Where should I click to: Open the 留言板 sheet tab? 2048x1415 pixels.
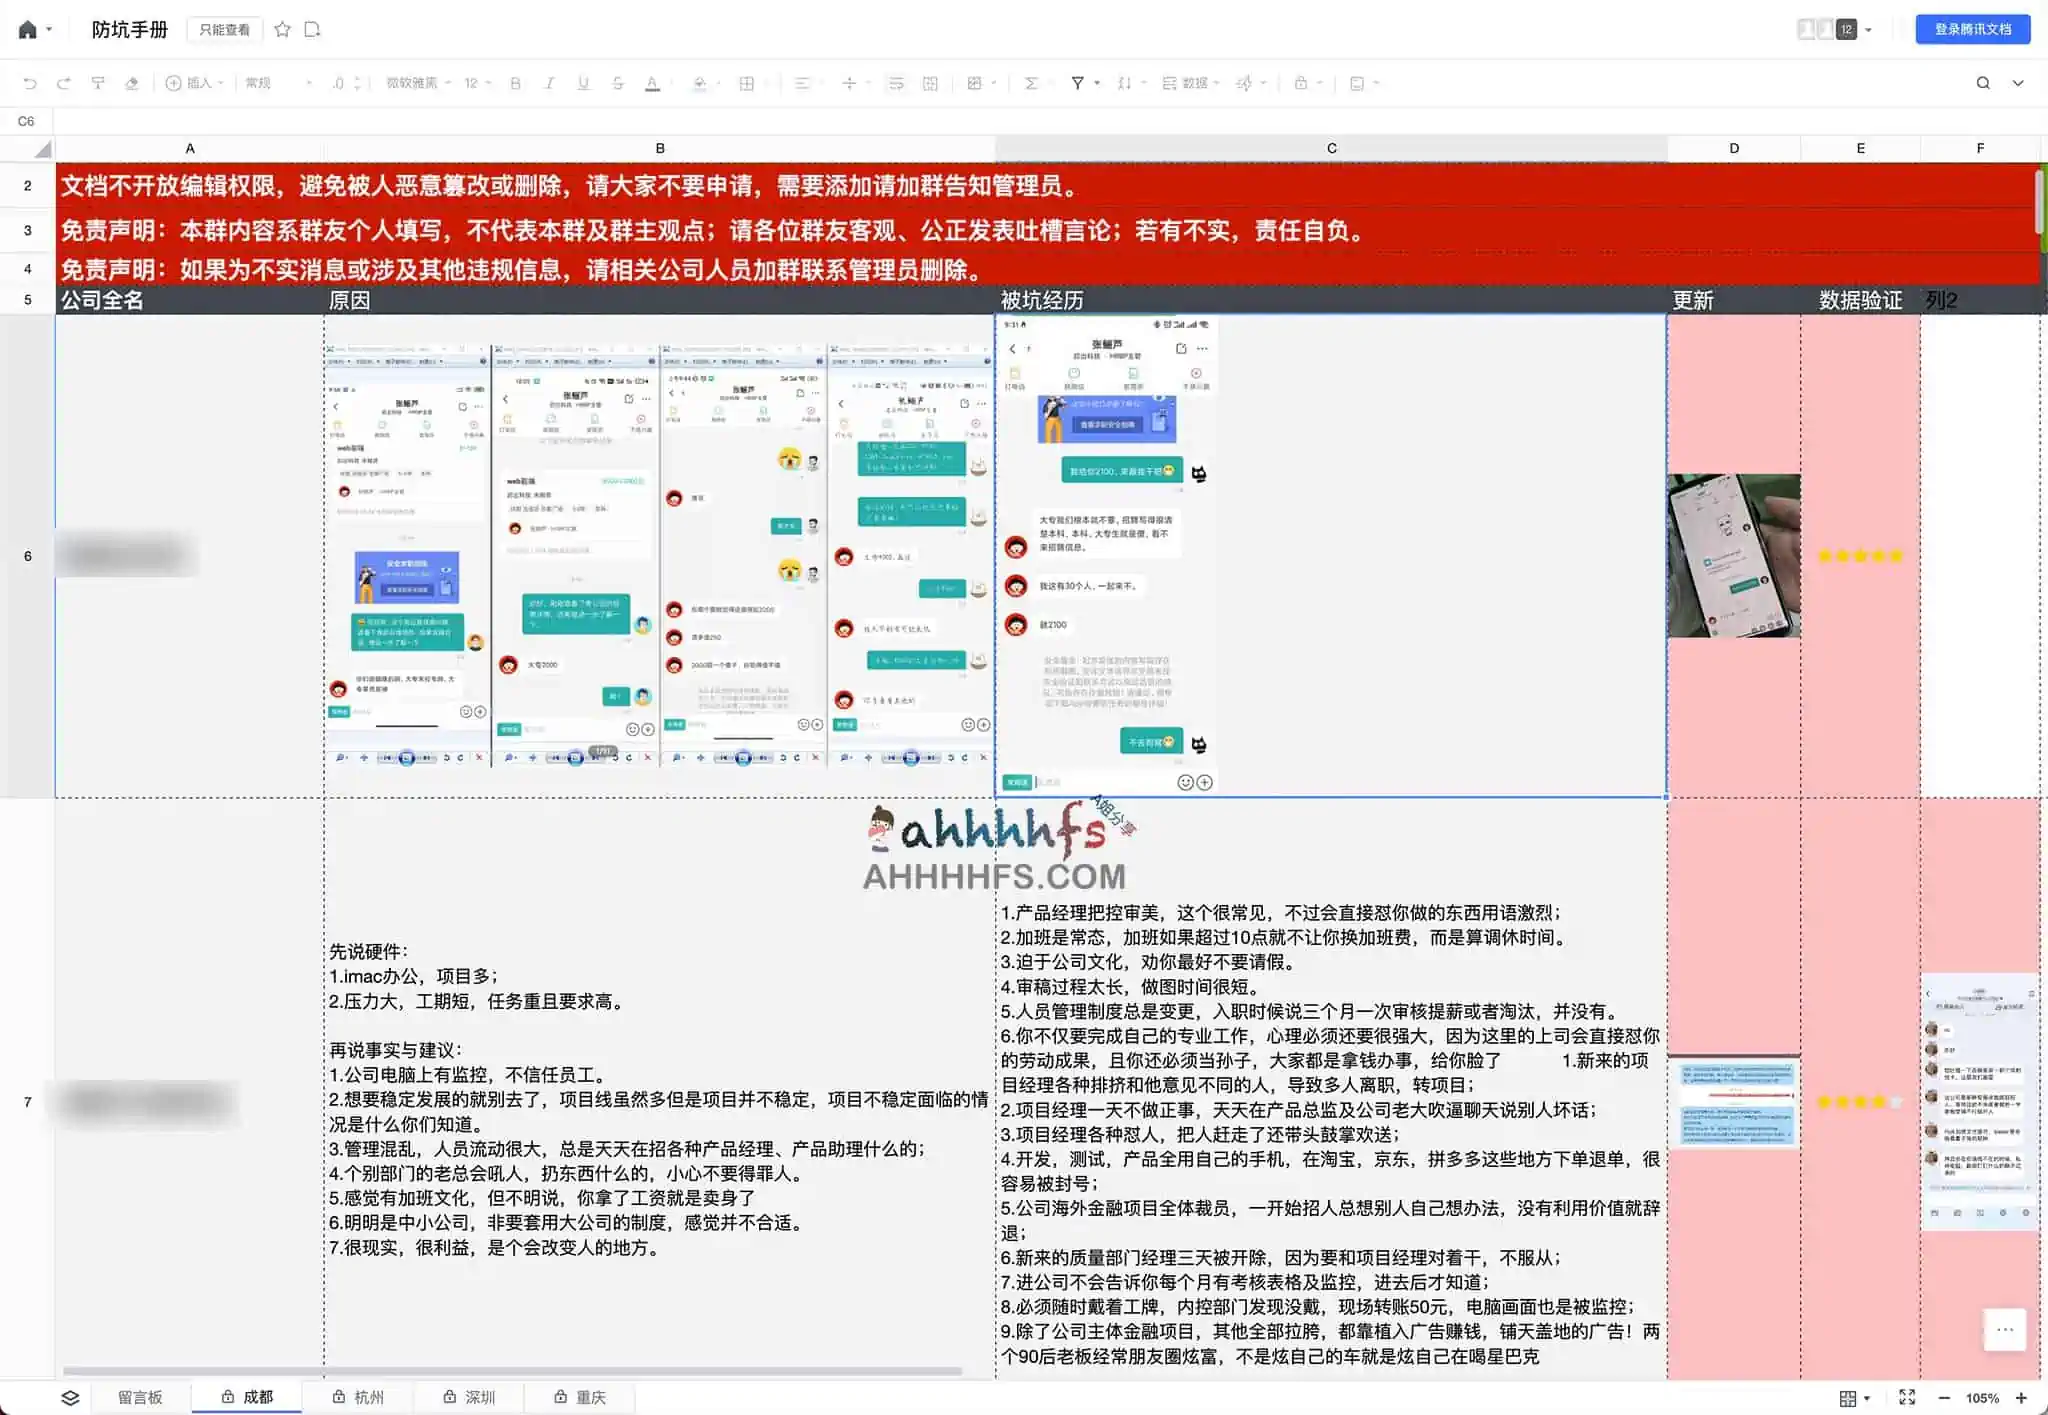click(141, 1397)
